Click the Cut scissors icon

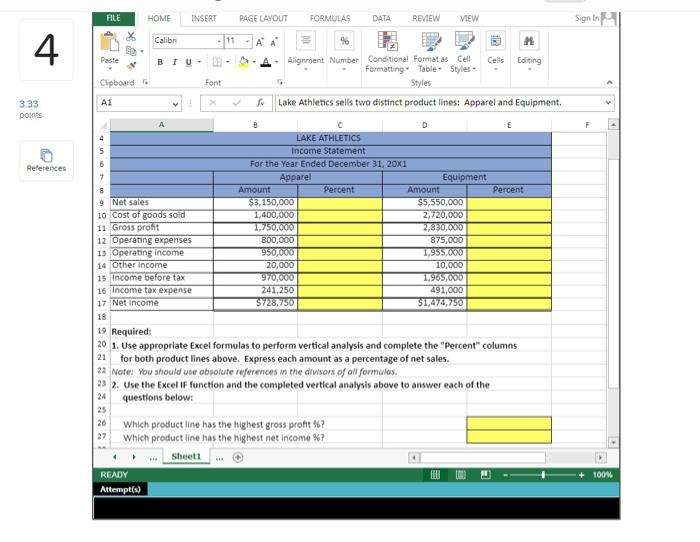(x=131, y=36)
